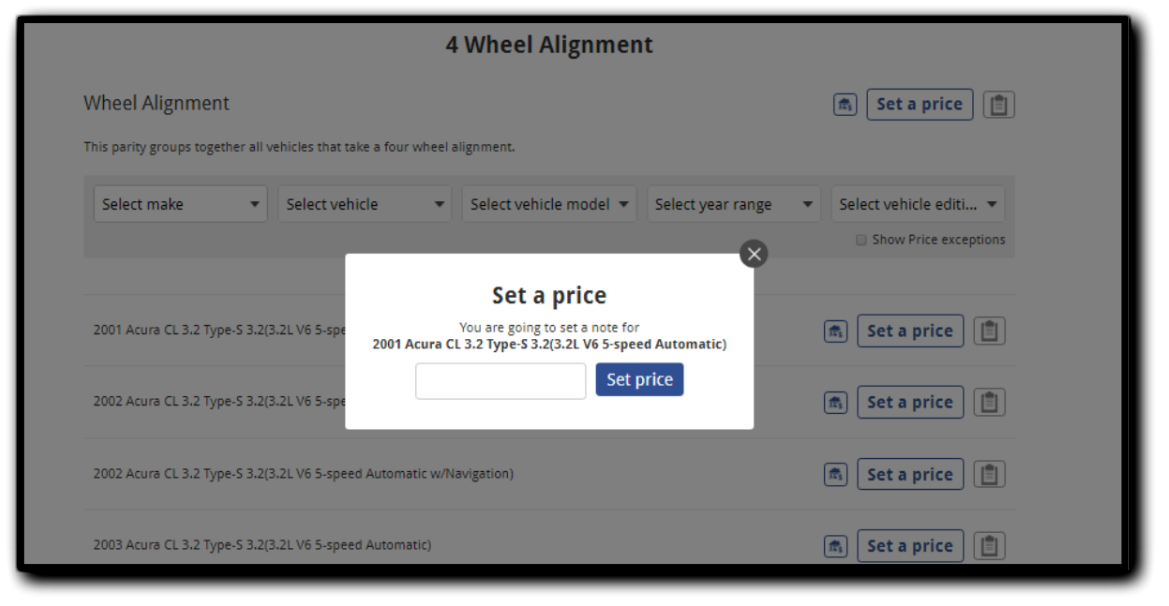The height and width of the screenshot is (606, 1169).
Task: Enable the Show Price exceptions checkbox
Action: tap(861, 240)
